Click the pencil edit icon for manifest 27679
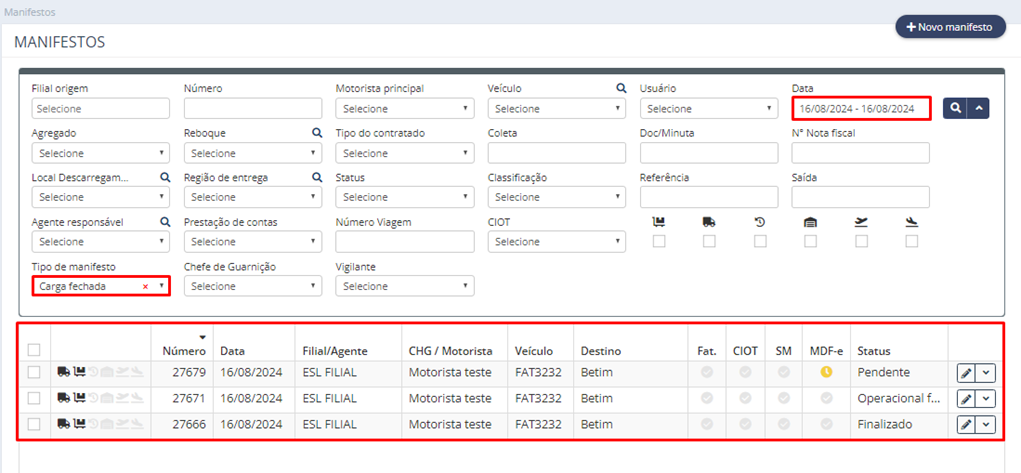The width and height of the screenshot is (1021, 473). [x=967, y=373]
